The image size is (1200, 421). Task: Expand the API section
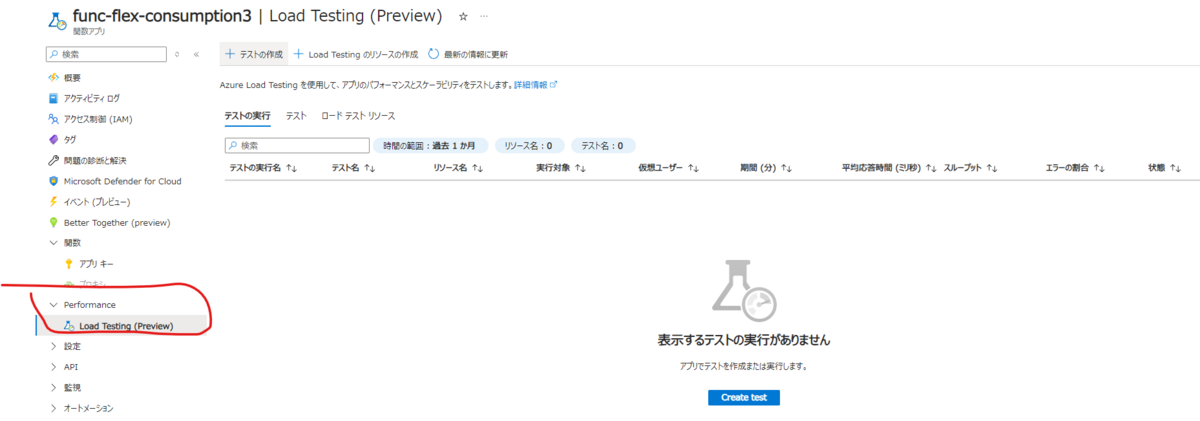54,367
